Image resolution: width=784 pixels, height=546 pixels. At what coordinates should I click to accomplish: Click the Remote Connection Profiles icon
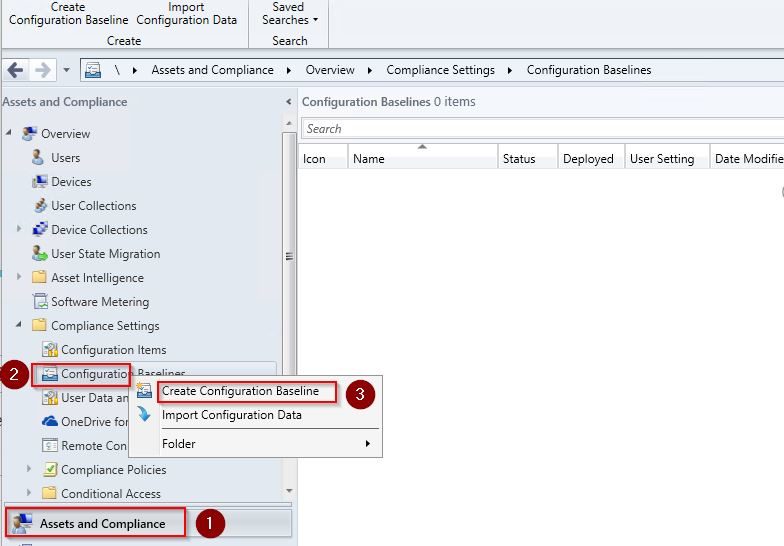tap(50, 445)
